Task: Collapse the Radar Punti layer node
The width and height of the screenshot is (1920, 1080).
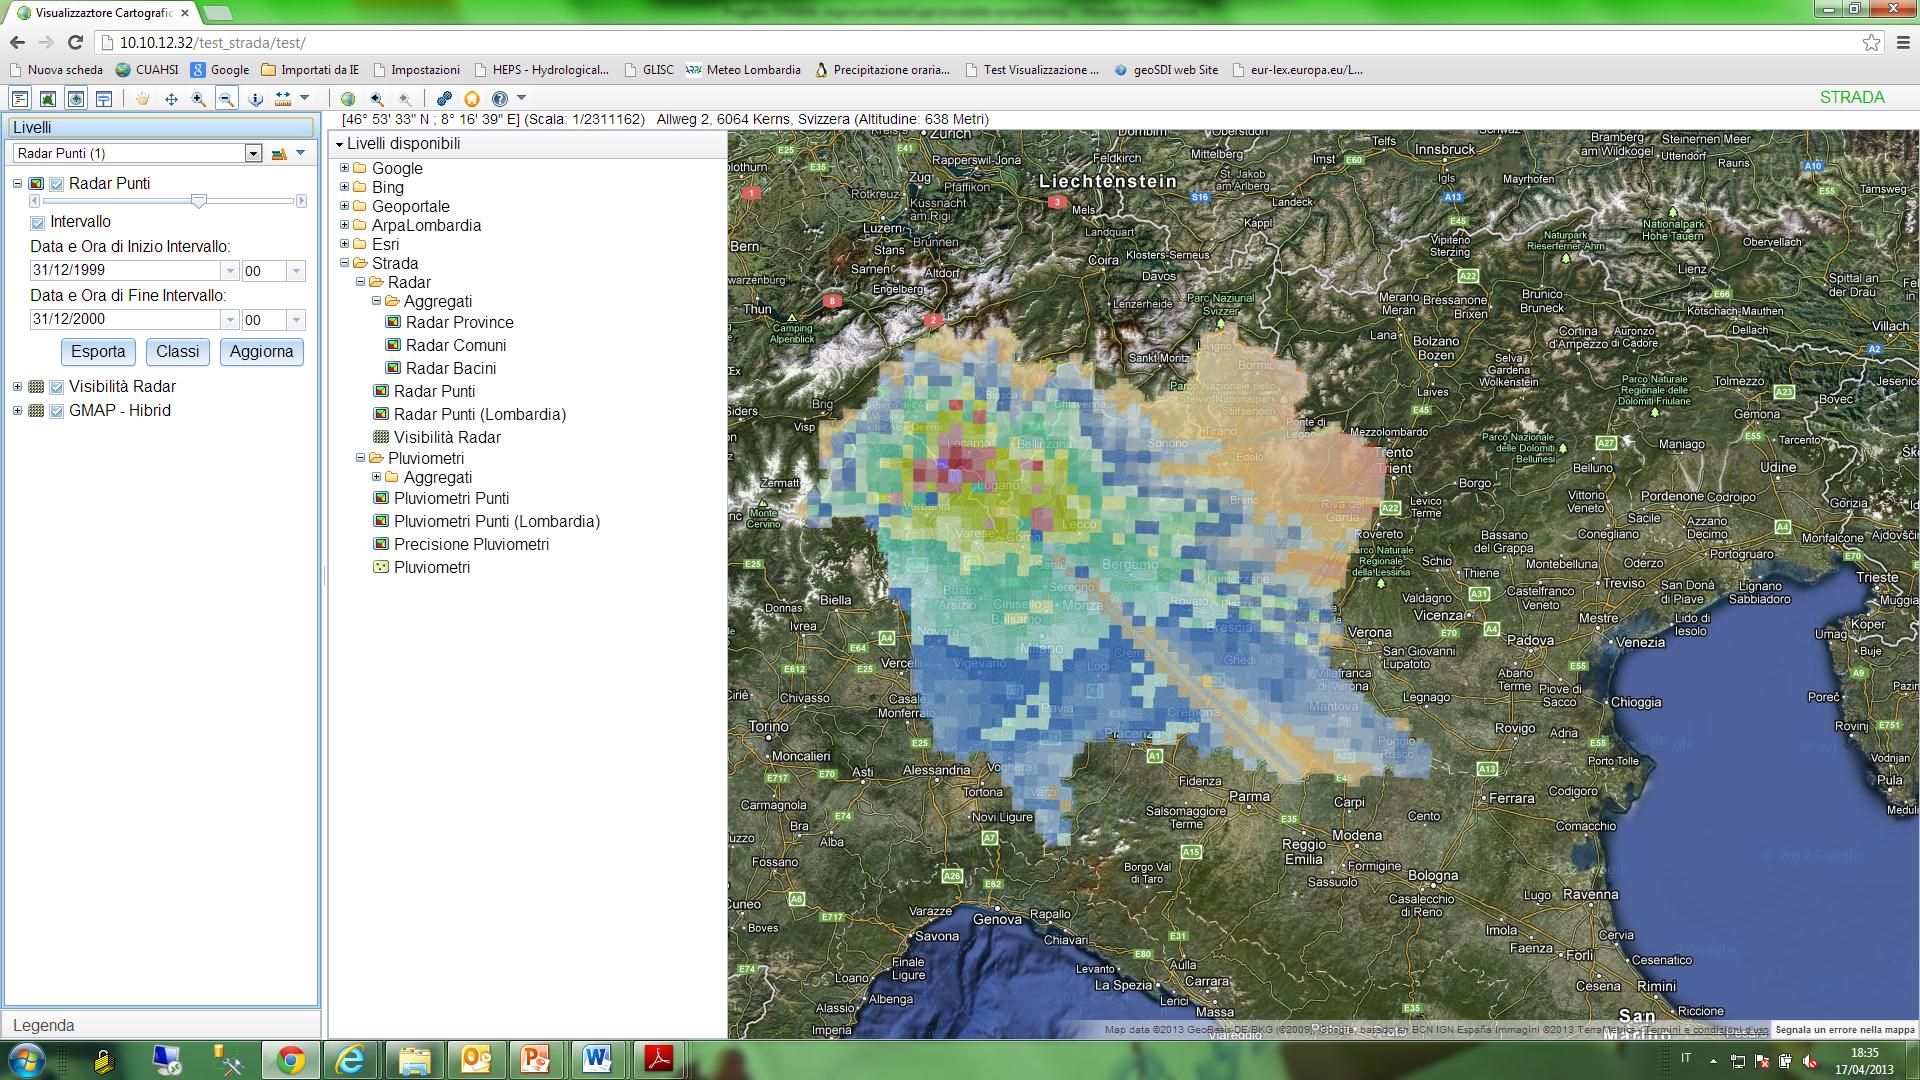Action: point(17,184)
